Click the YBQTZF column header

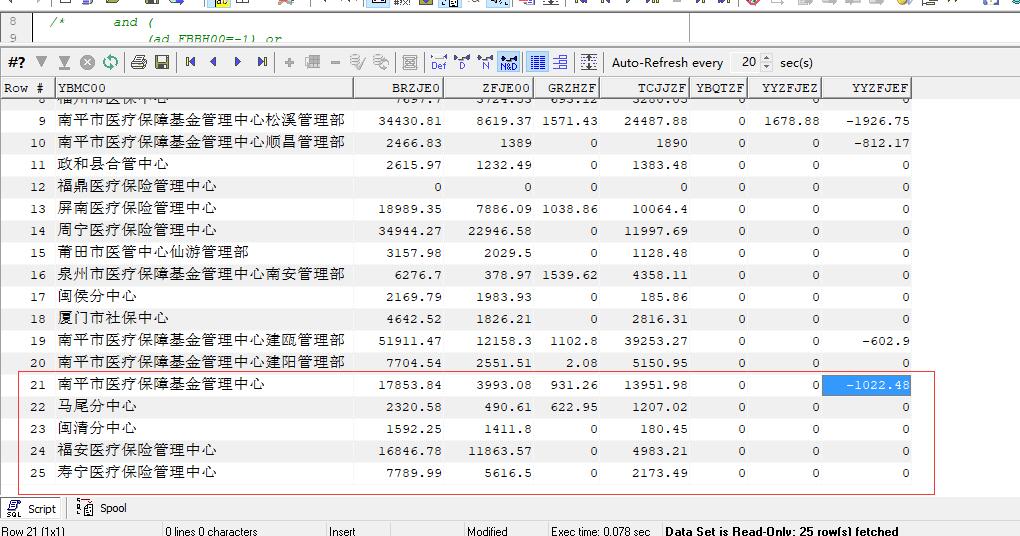(718, 88)
